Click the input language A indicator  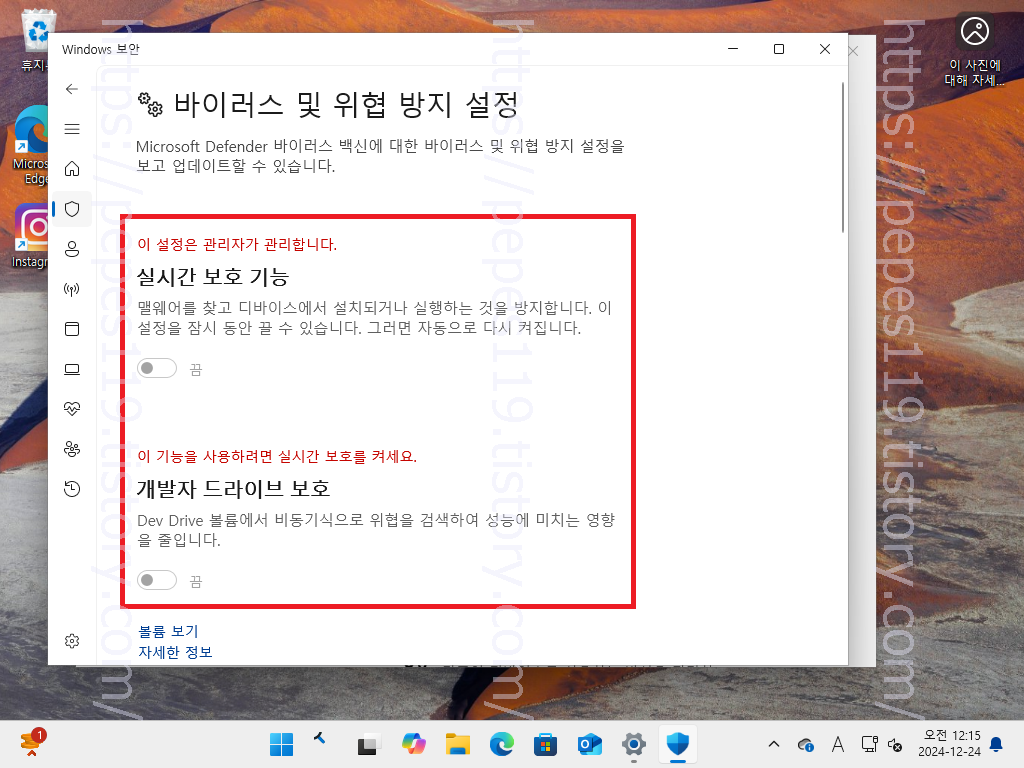(838, 744)
